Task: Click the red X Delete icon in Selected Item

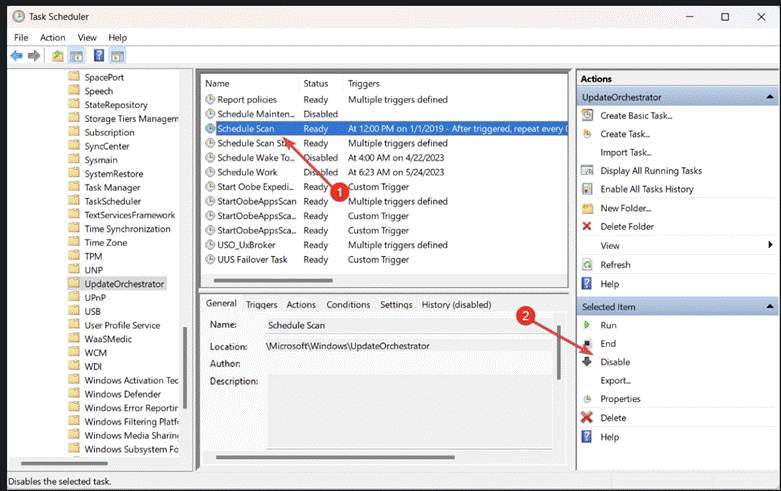Action: click(587, 417)
